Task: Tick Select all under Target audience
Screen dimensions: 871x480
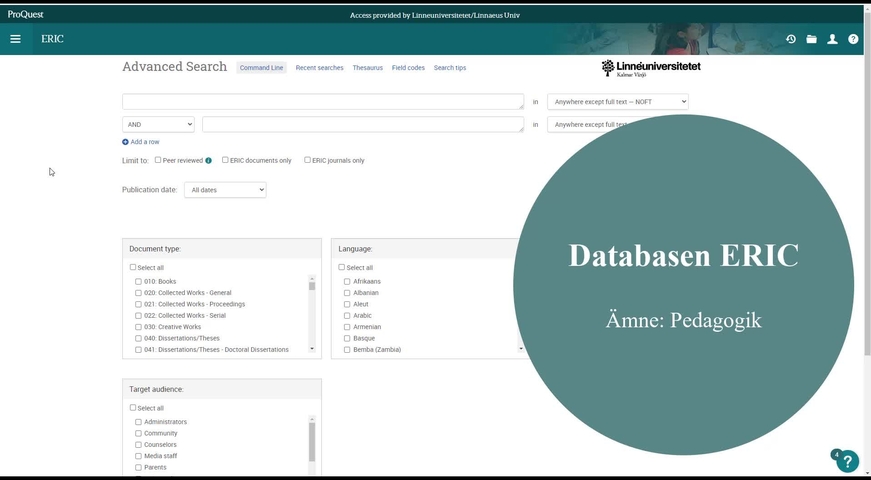Action: coord(133,408)
